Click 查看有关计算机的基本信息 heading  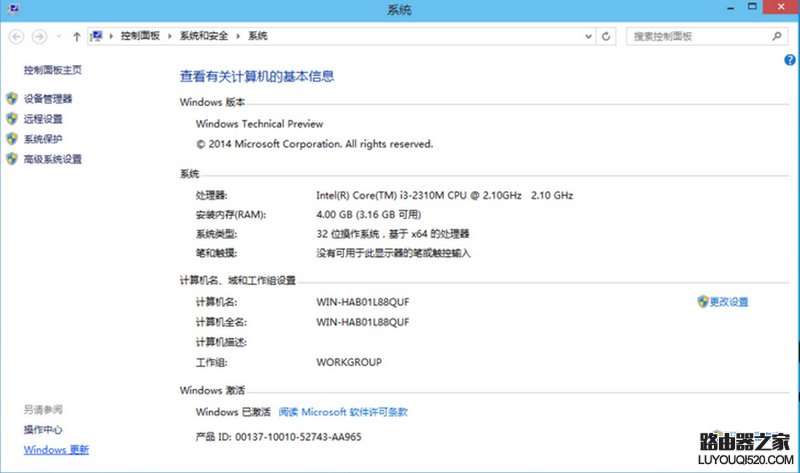(257, 77)
